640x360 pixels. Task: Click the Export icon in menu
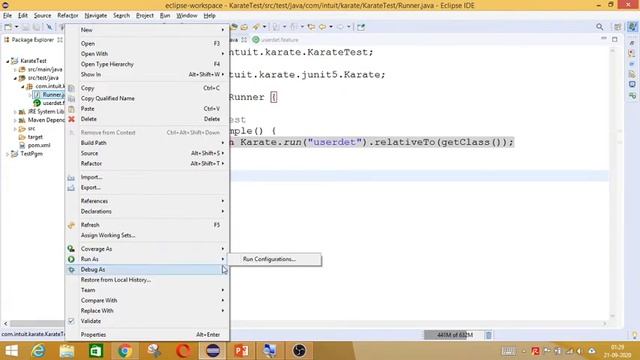[x=71, y=188]
